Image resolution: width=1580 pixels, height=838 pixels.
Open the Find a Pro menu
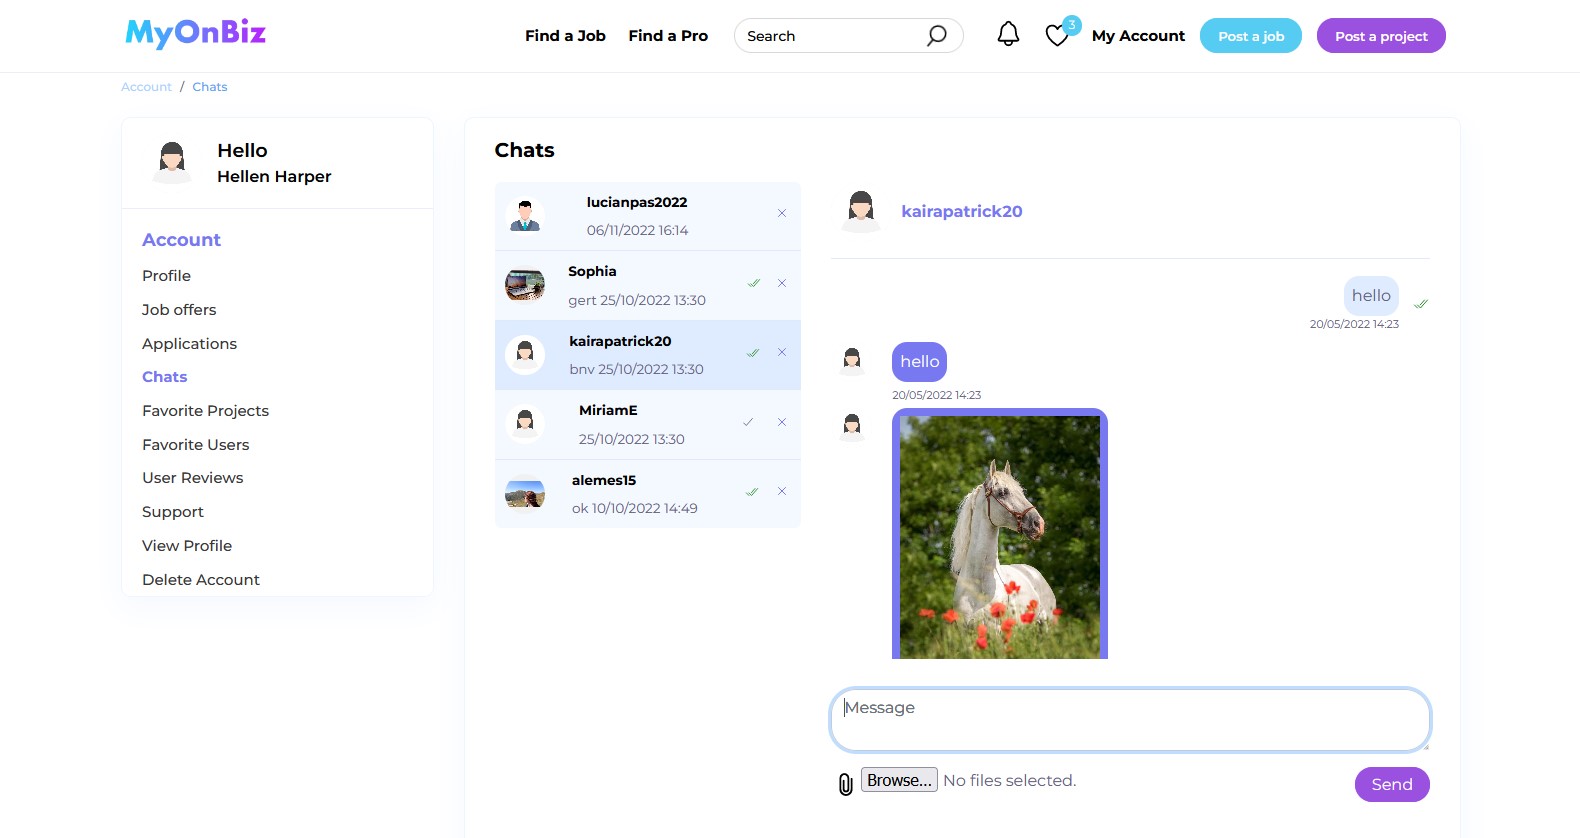click(x=668, y=36)
